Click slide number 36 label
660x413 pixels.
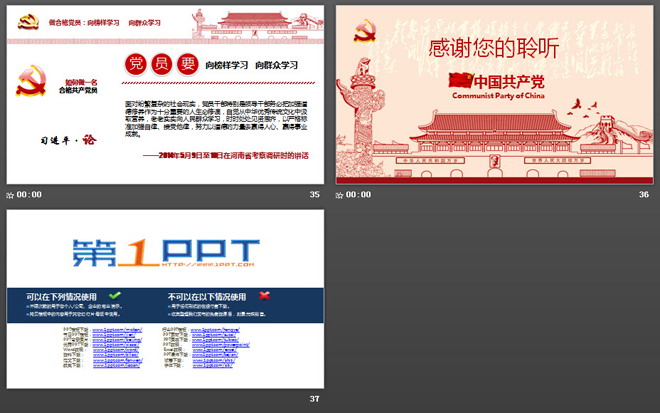644,195
